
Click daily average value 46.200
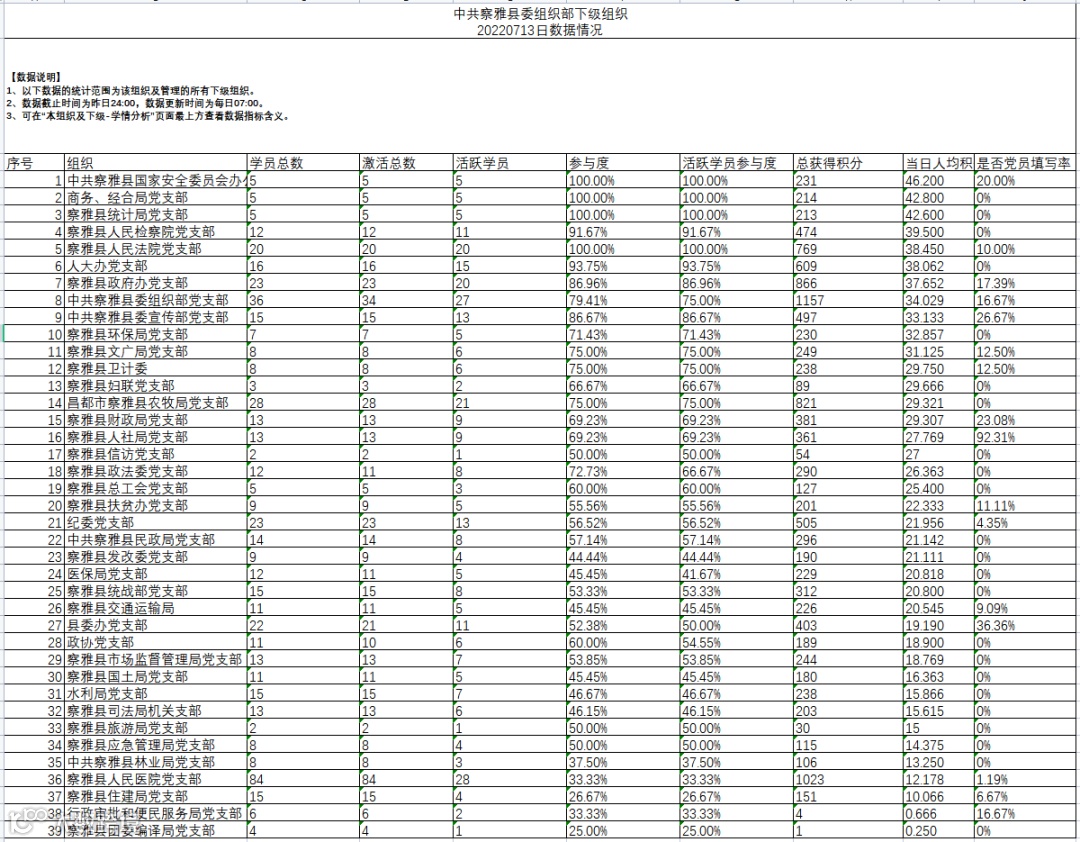click(x=939, y=181)
